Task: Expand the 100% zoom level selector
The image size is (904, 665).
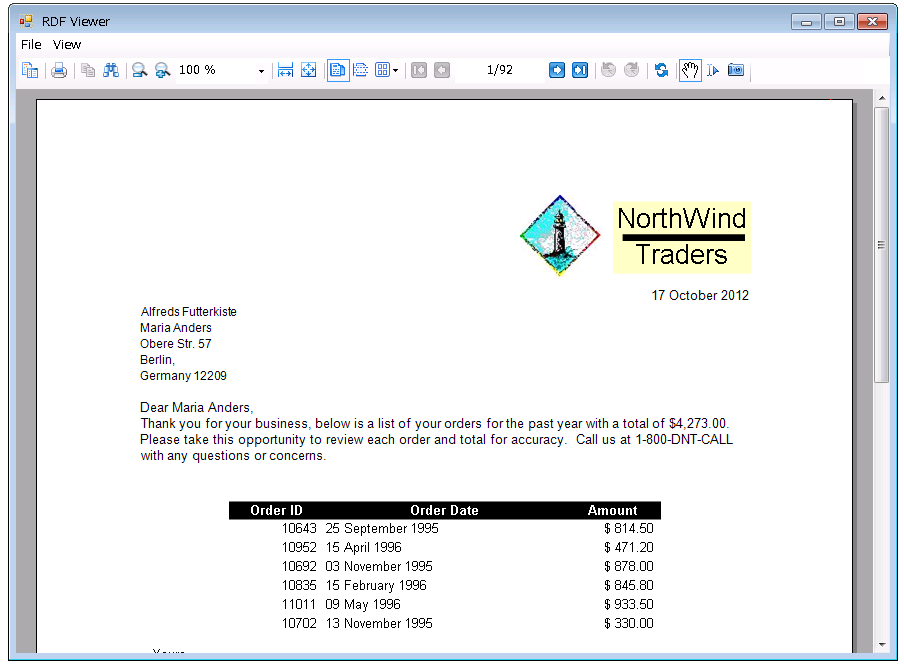Action: (x=261, y=70)
